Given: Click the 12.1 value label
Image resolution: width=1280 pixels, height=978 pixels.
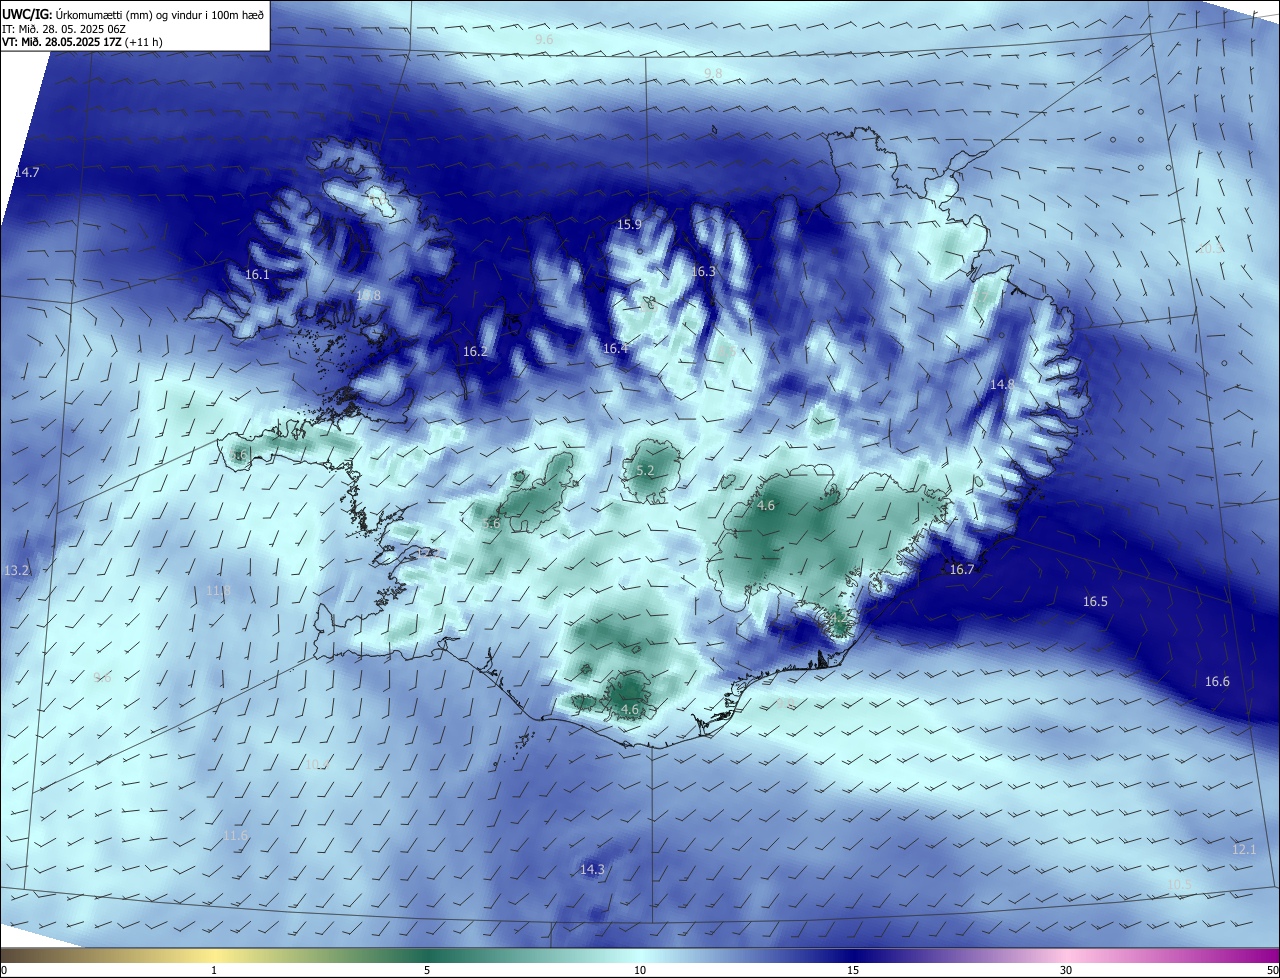Looking at the screenshot, I should (x=1244, y=850).
